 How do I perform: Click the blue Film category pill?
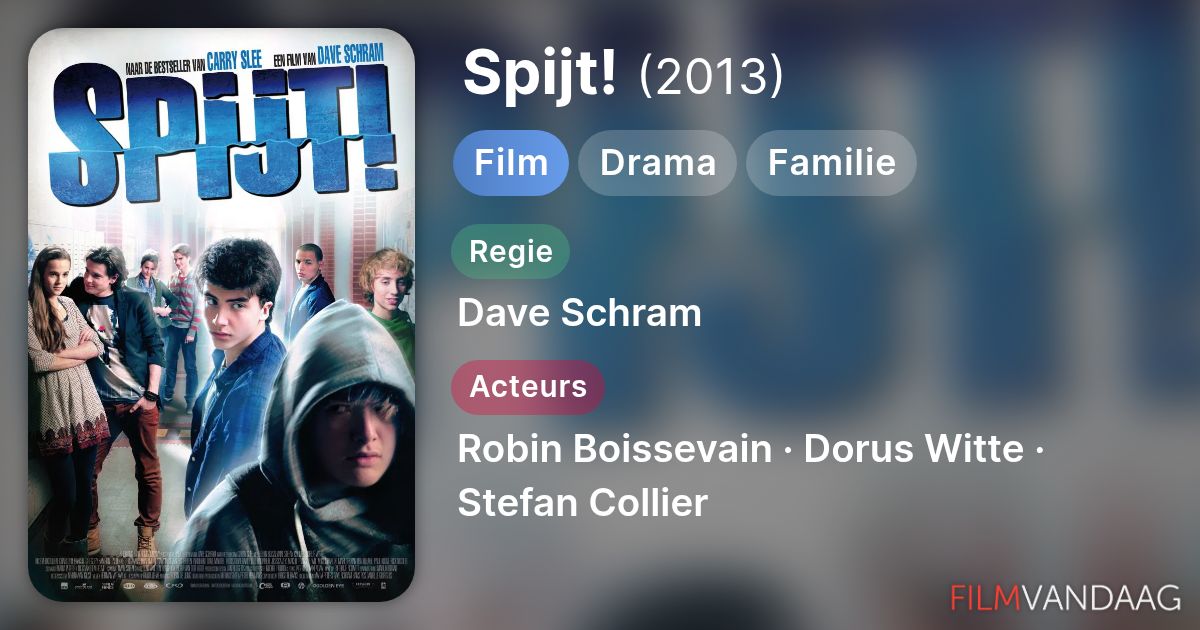(x=511, y=163)
